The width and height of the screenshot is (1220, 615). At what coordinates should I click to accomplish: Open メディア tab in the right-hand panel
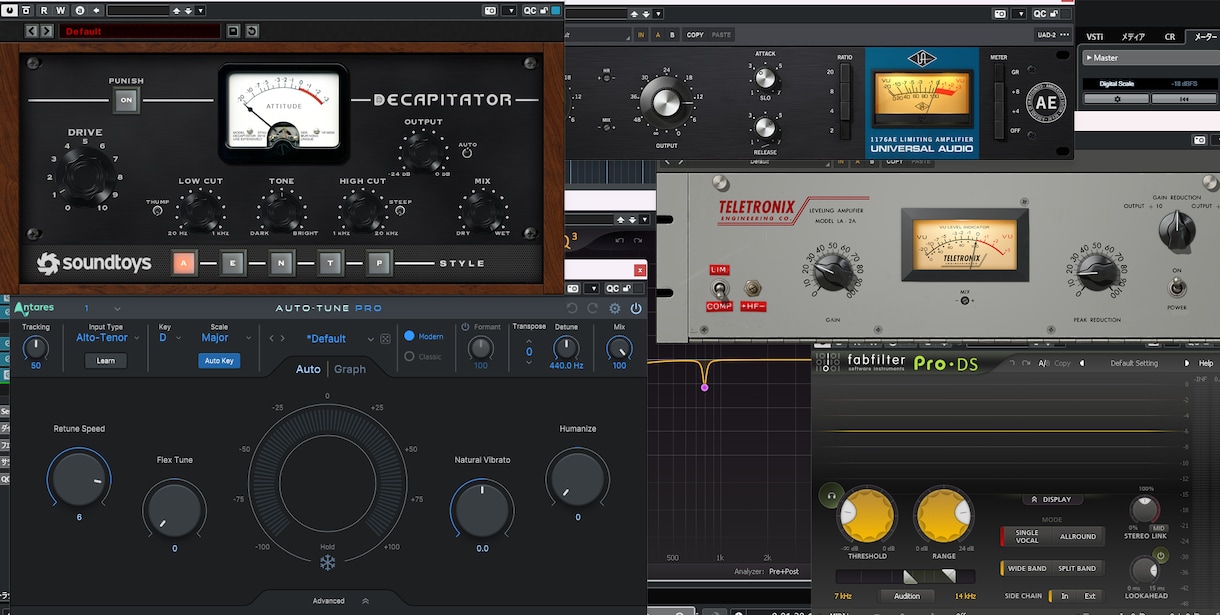coord(1133,36)
